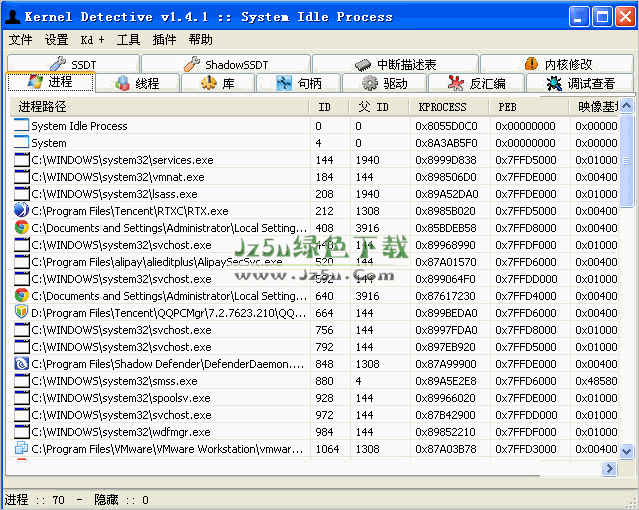
Task: Click KPROCESS value 0x89852210
Action: pos(445,432)
